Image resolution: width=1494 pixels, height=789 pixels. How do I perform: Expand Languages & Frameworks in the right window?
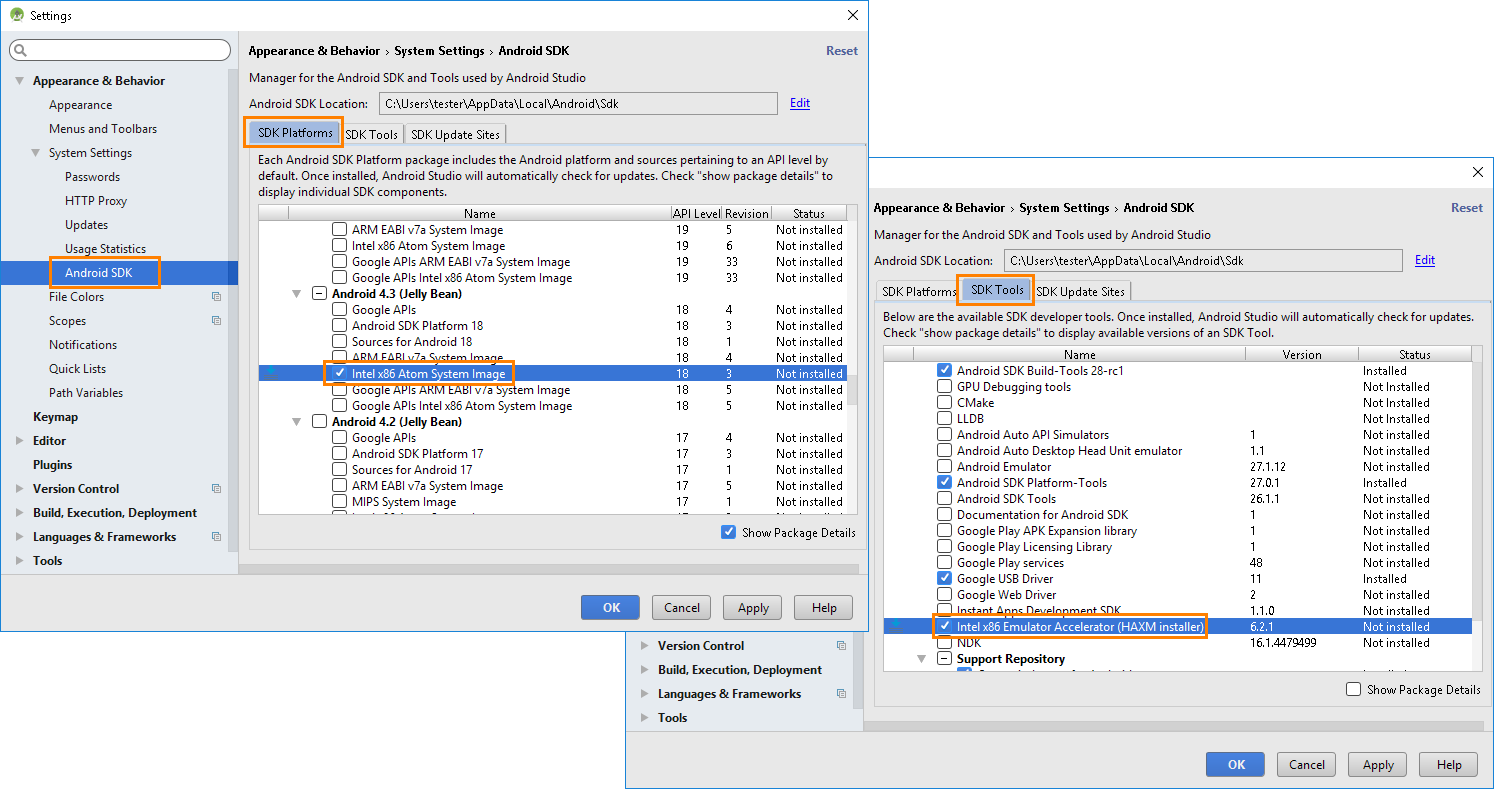coord(644,694)
